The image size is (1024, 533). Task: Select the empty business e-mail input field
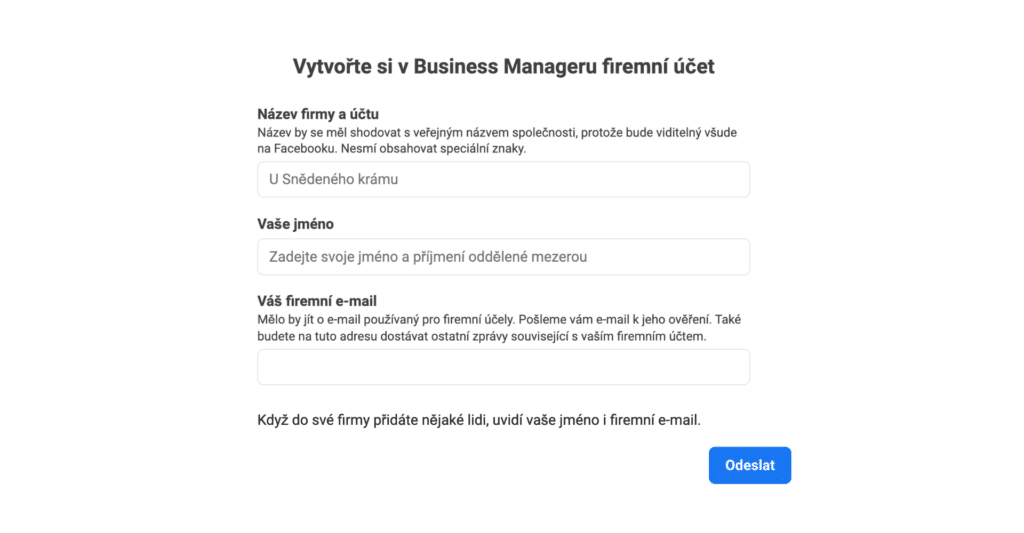503,367
